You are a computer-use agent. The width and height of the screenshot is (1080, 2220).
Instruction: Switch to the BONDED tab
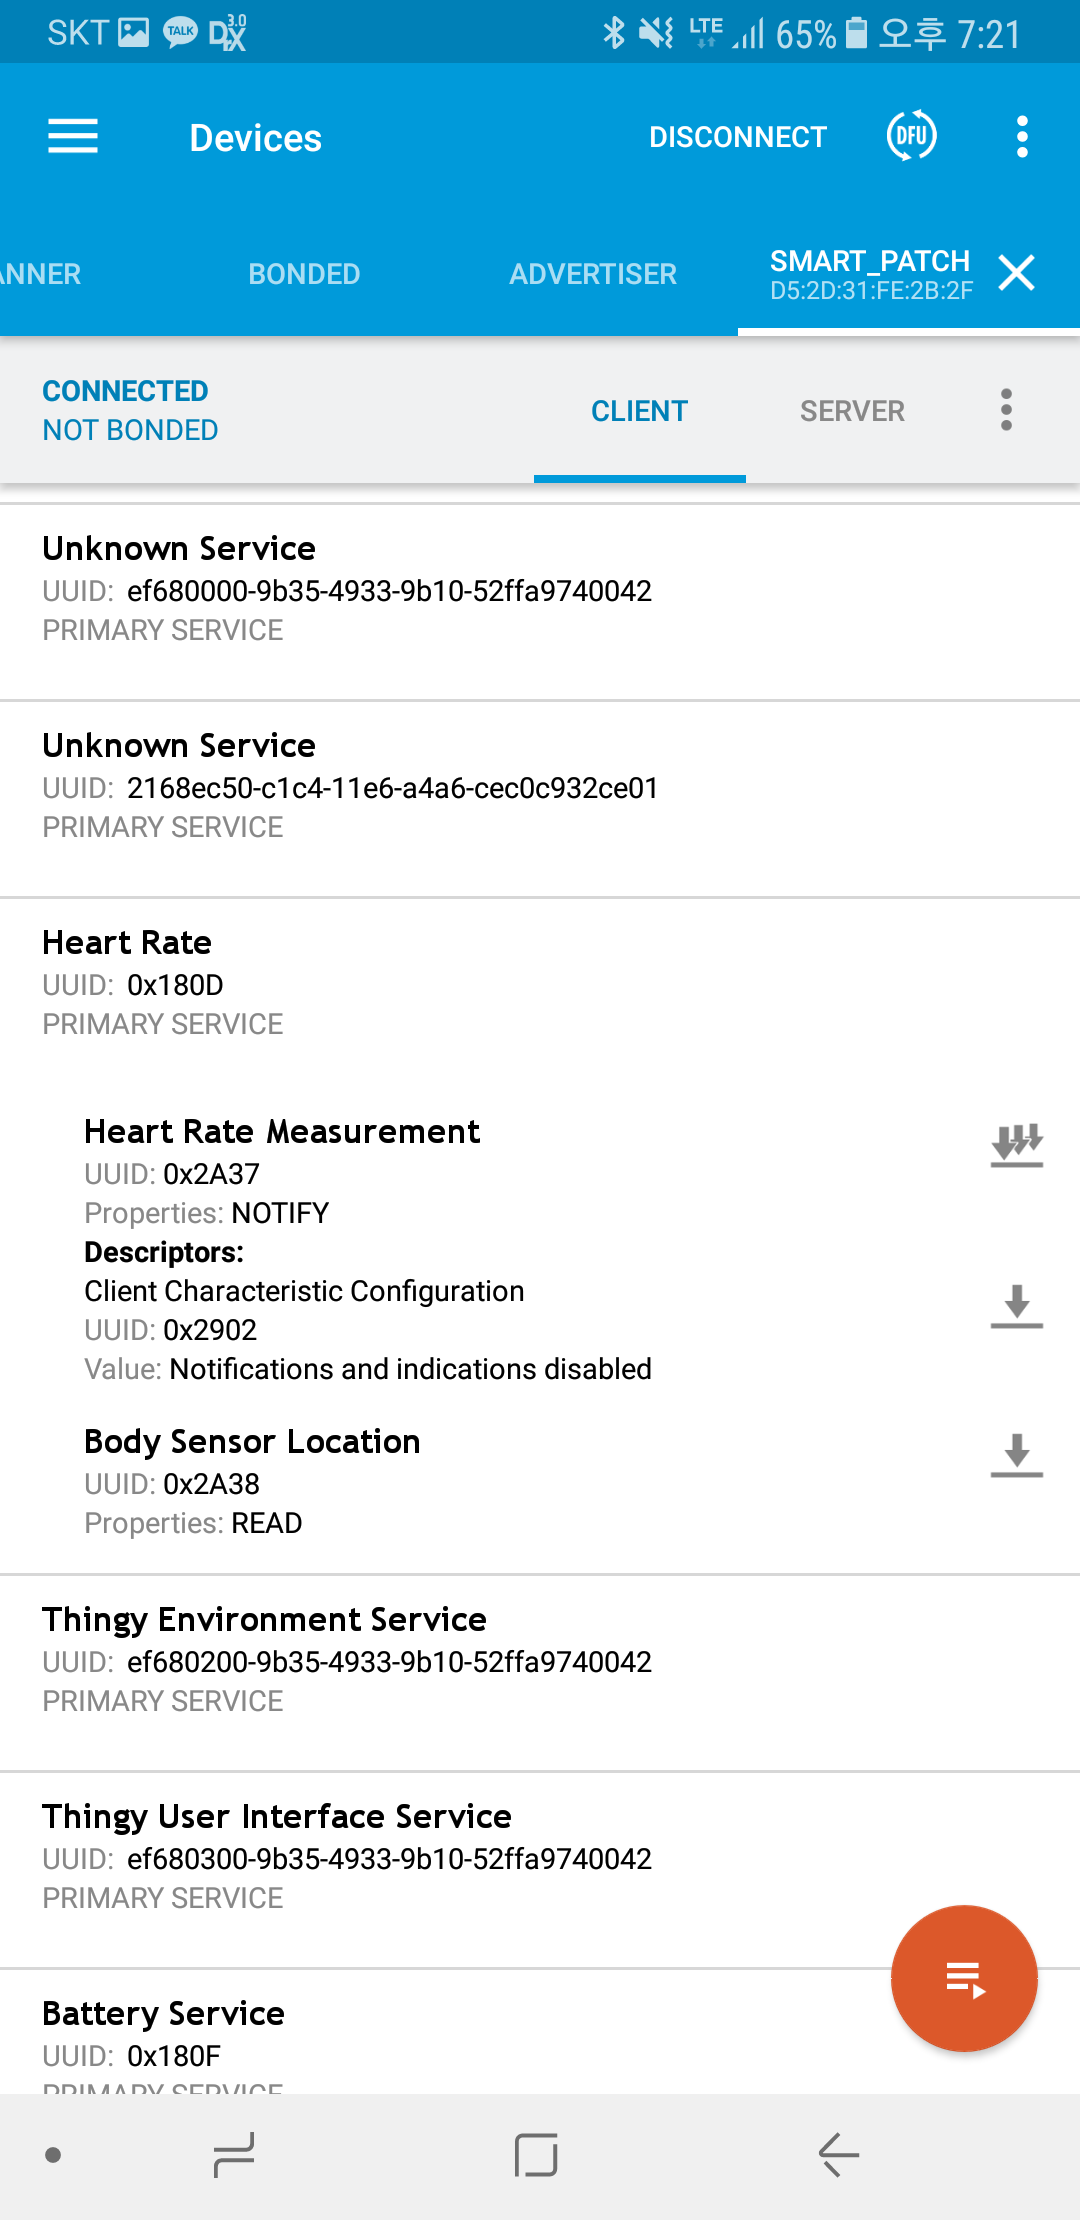[304, 273]
